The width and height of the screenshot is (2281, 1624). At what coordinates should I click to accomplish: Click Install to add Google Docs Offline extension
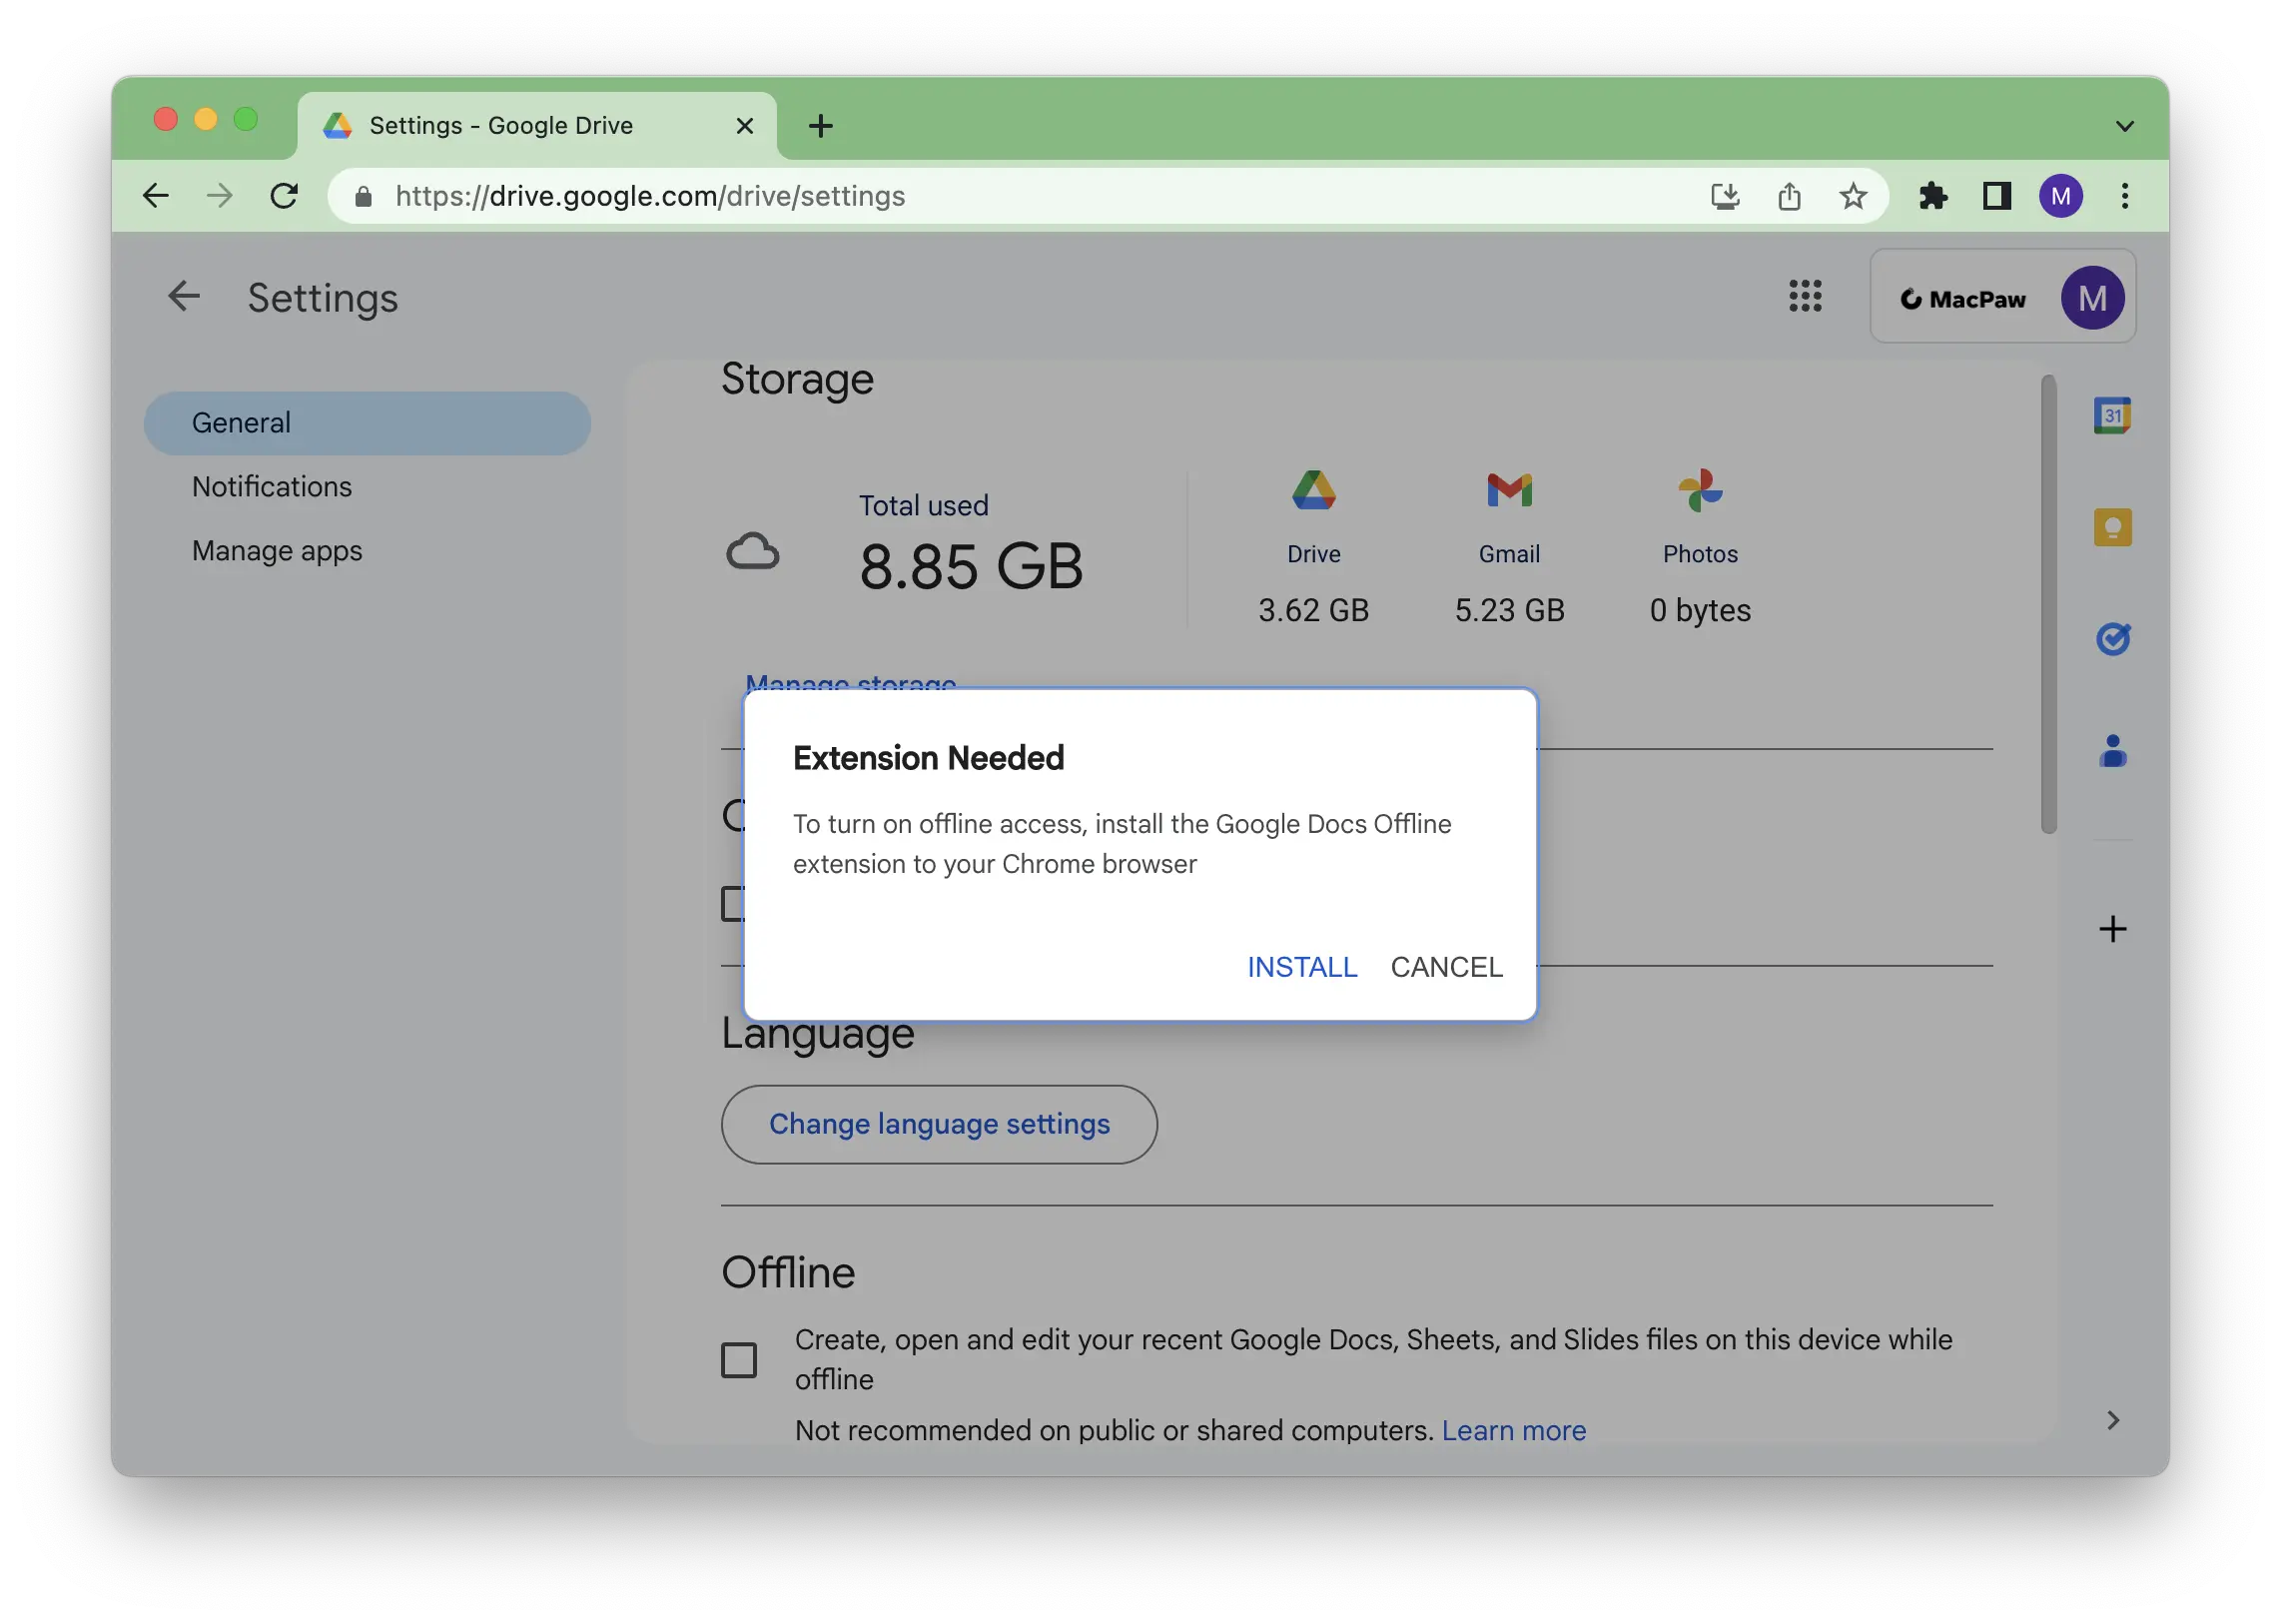click(1302, 965)
